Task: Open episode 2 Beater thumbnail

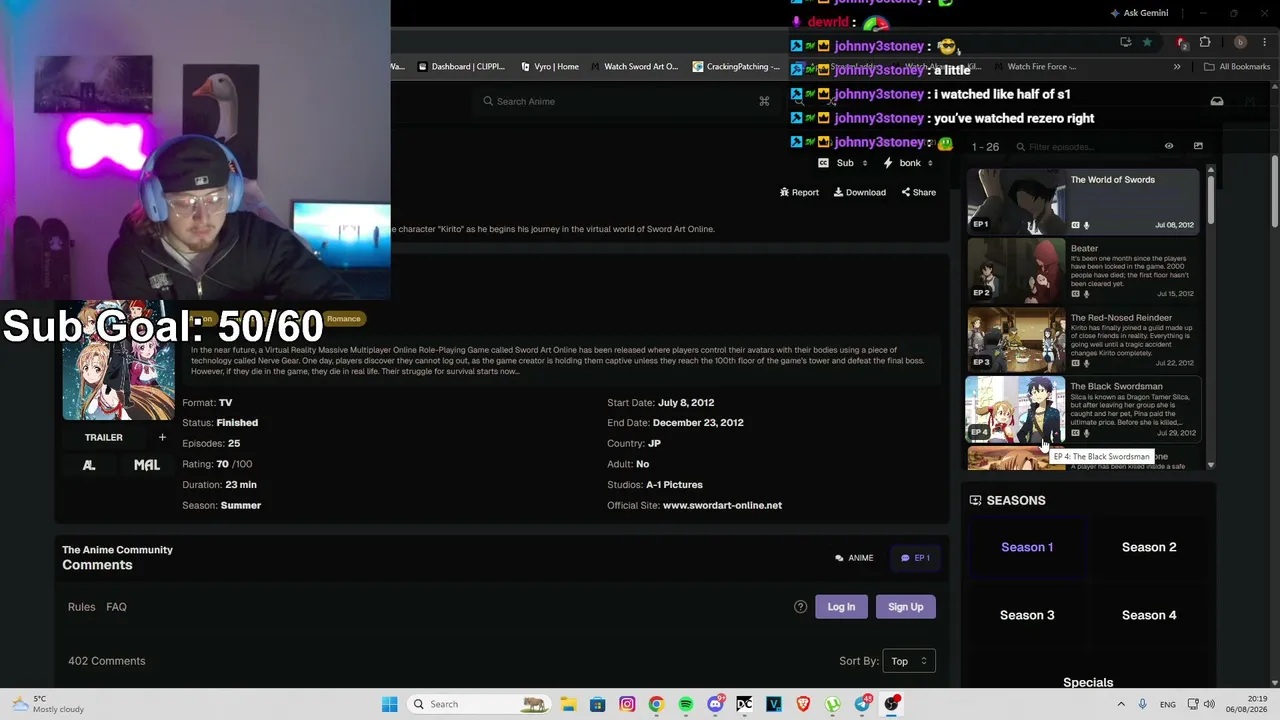Action: 1016,270
